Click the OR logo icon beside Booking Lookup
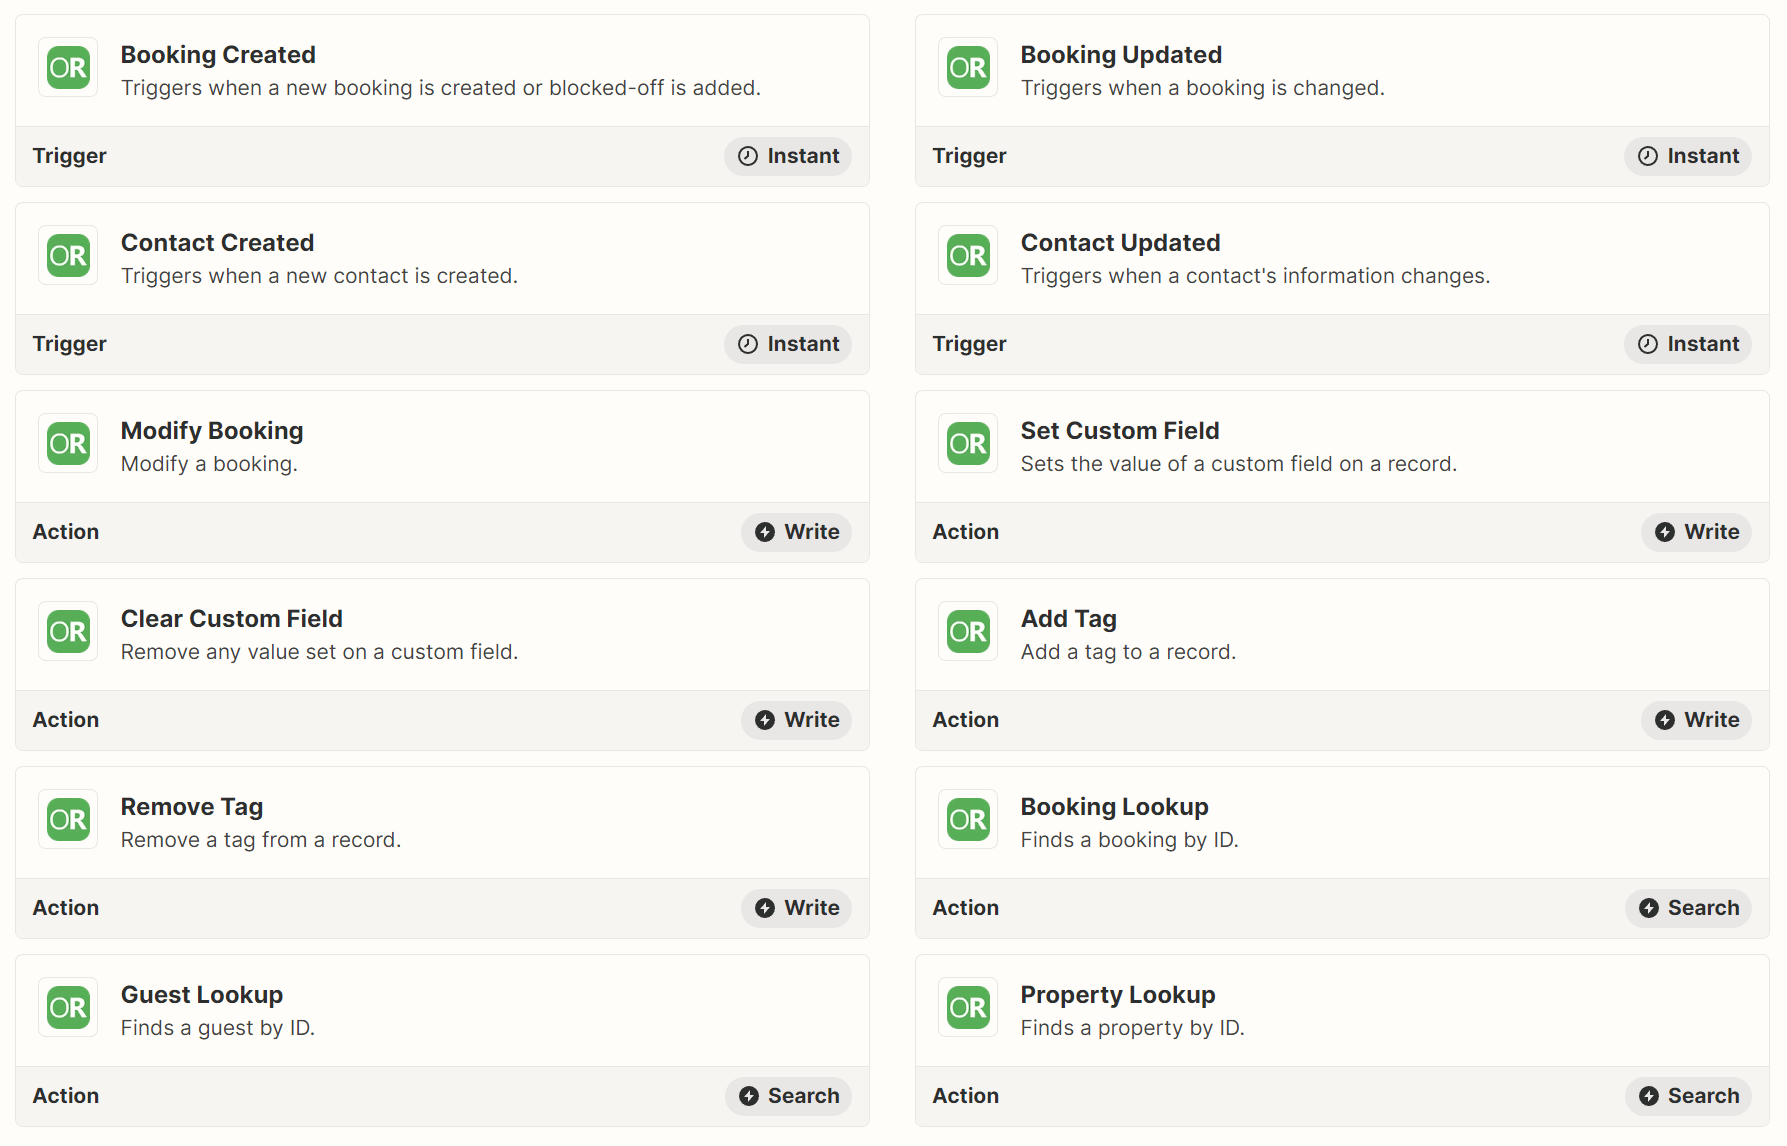 [968, 820]
